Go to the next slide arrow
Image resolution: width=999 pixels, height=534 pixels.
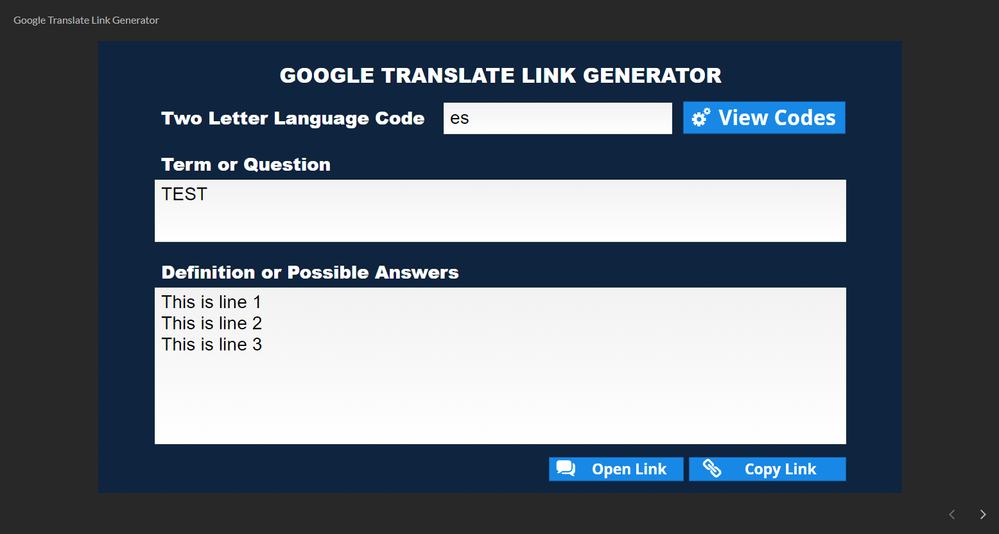click(982, 514)
